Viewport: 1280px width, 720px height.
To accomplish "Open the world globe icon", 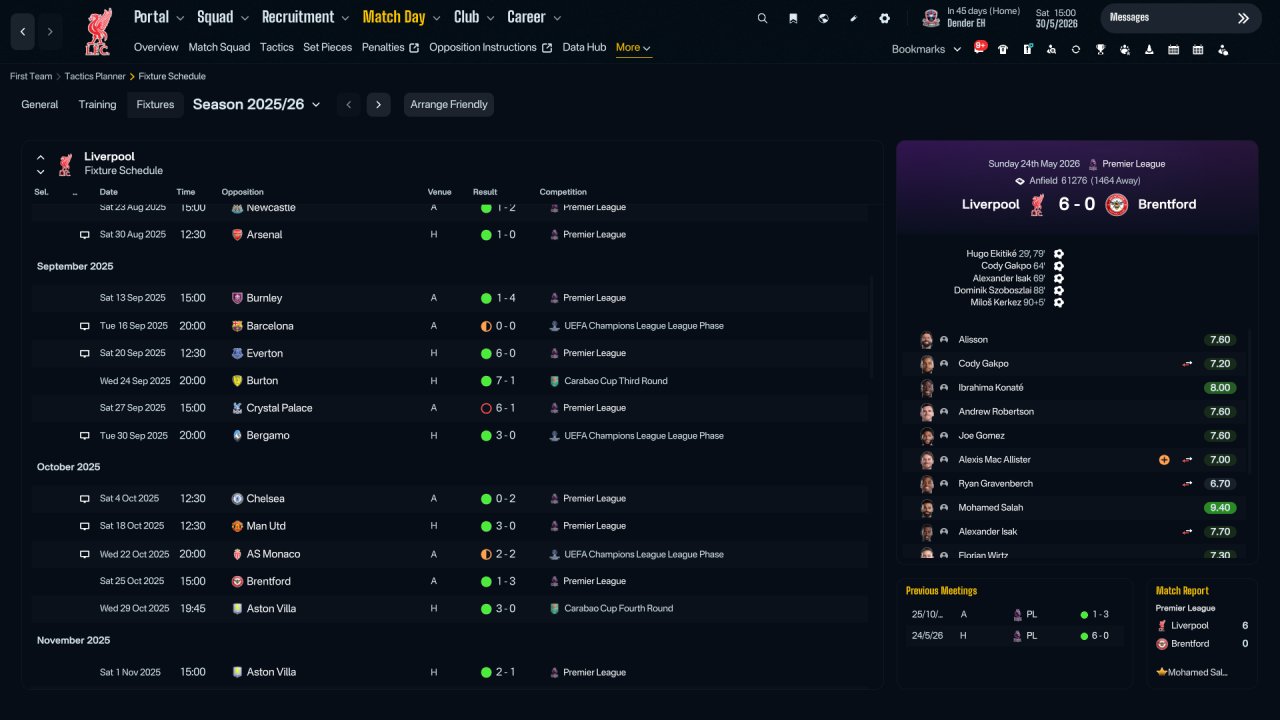I will pos(823,18).
